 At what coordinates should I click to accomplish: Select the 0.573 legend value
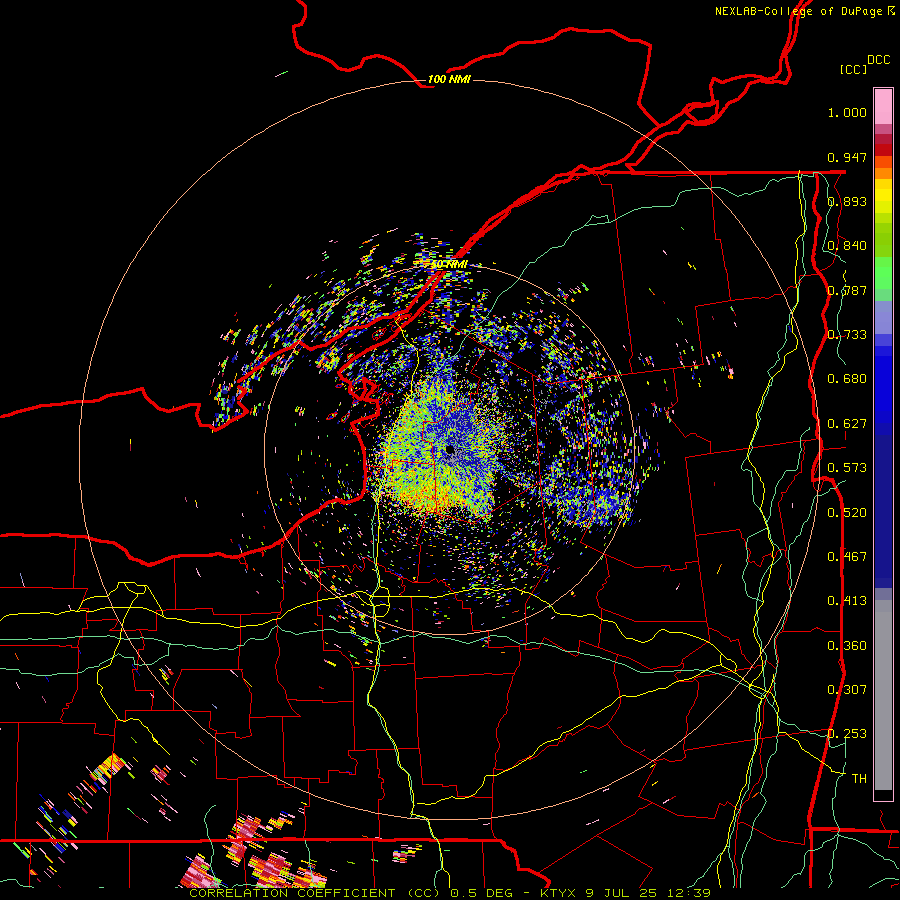tap(847, 468)
